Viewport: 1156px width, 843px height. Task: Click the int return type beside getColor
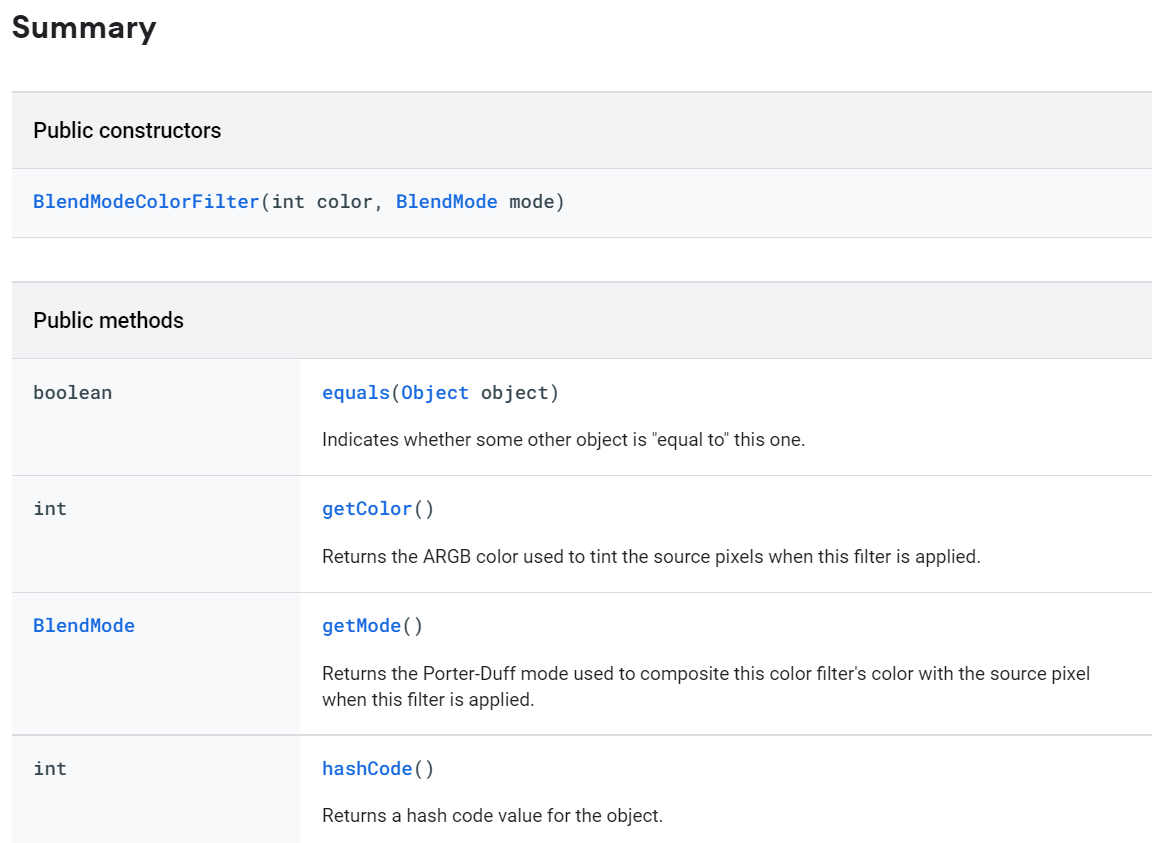(50, 509)
